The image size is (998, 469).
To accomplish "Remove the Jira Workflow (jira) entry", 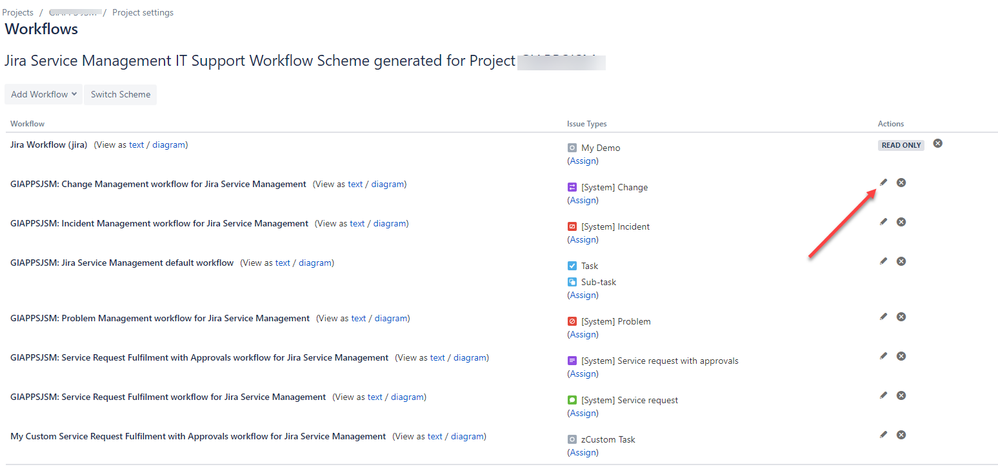I will pos(938,144).
